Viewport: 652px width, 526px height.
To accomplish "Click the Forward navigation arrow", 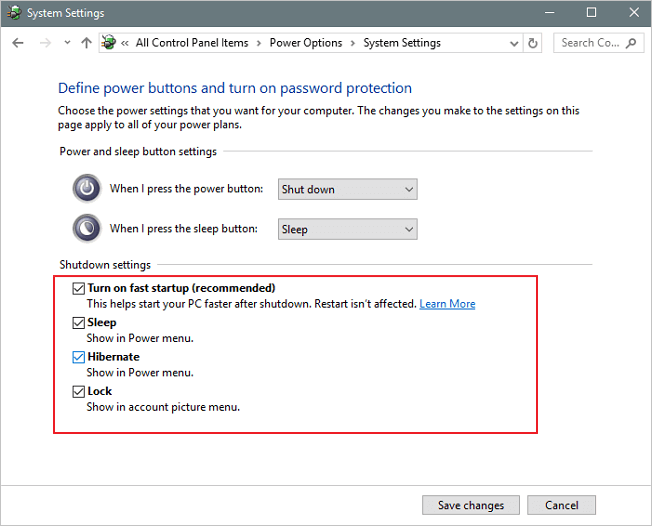I will pyautogui.click(x=44, y=43).
